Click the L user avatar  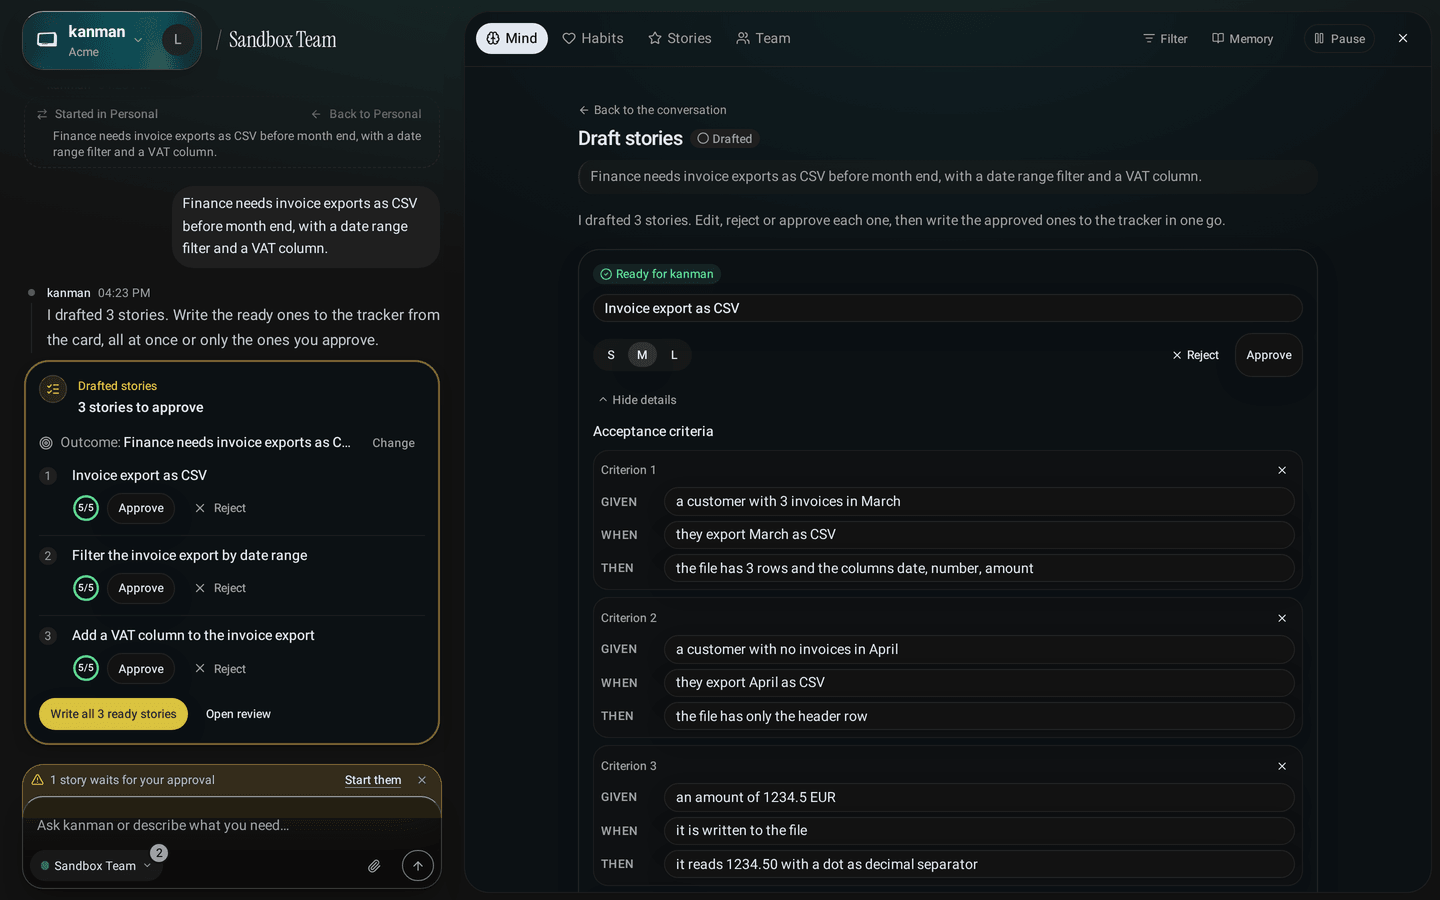coord(178,40)
